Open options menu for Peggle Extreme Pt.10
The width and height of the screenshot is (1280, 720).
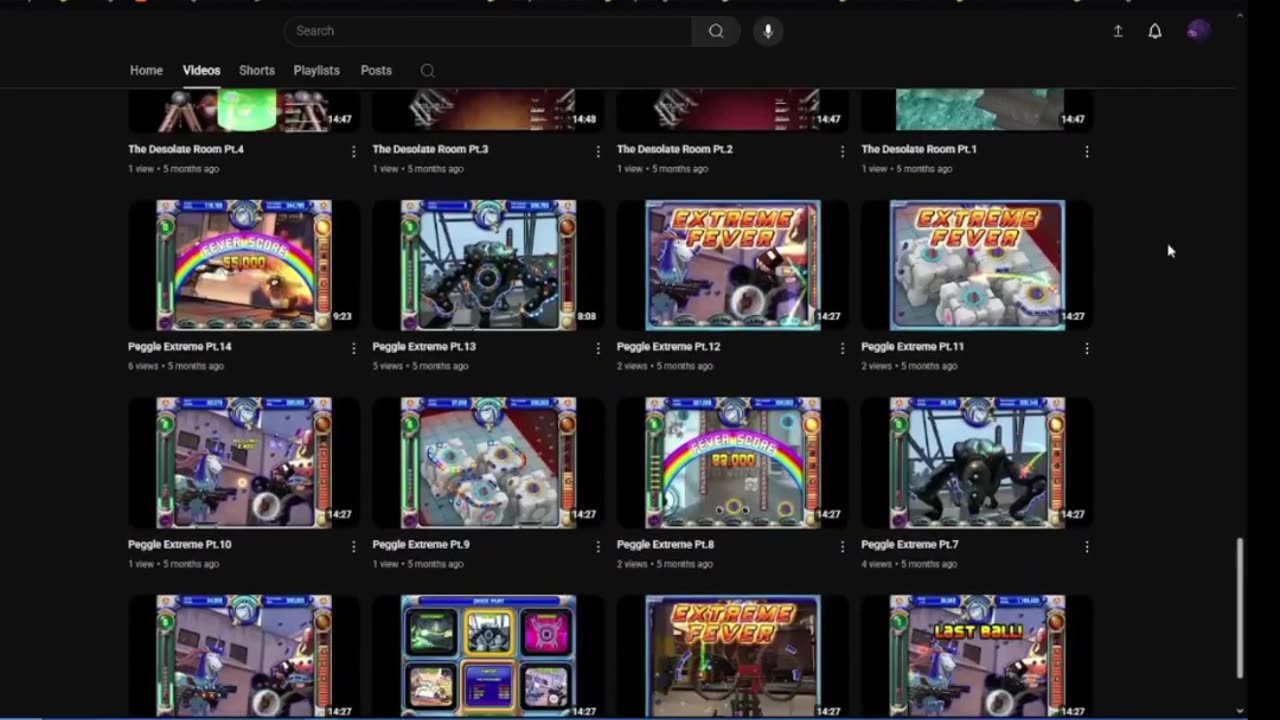click(353, 547)
